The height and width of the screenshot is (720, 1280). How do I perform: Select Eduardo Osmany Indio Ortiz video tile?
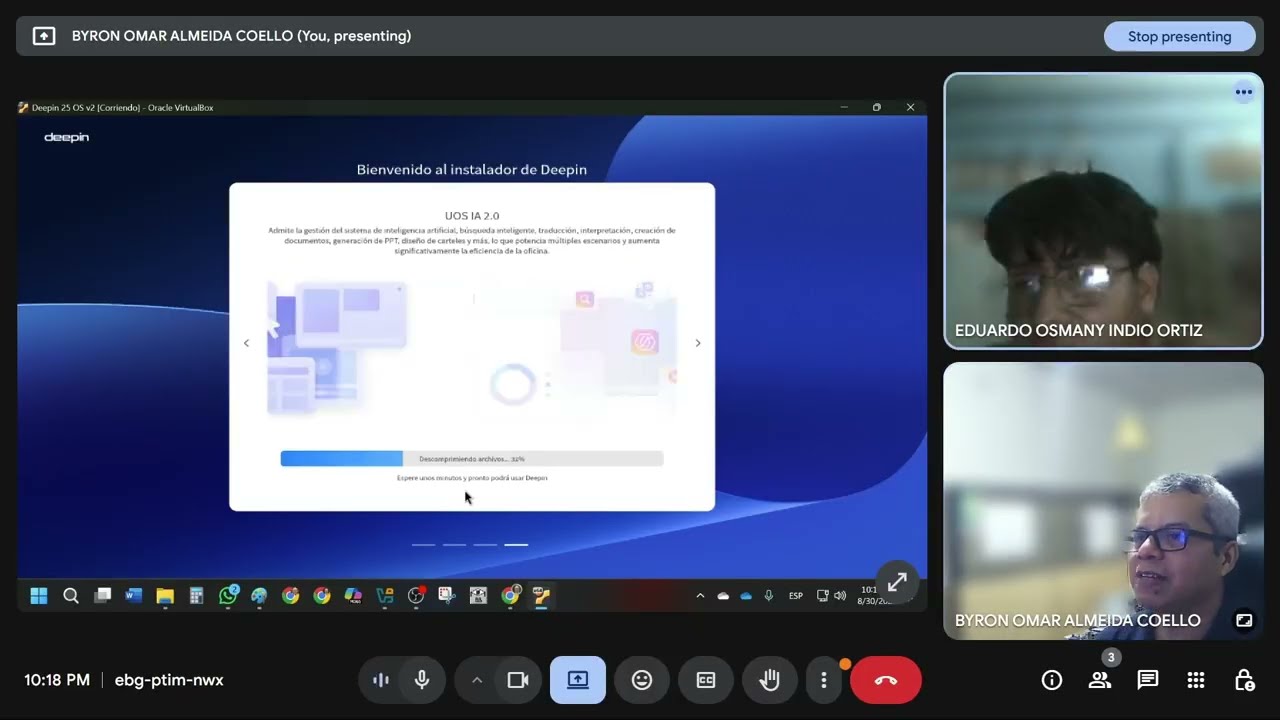(1104, 211)
